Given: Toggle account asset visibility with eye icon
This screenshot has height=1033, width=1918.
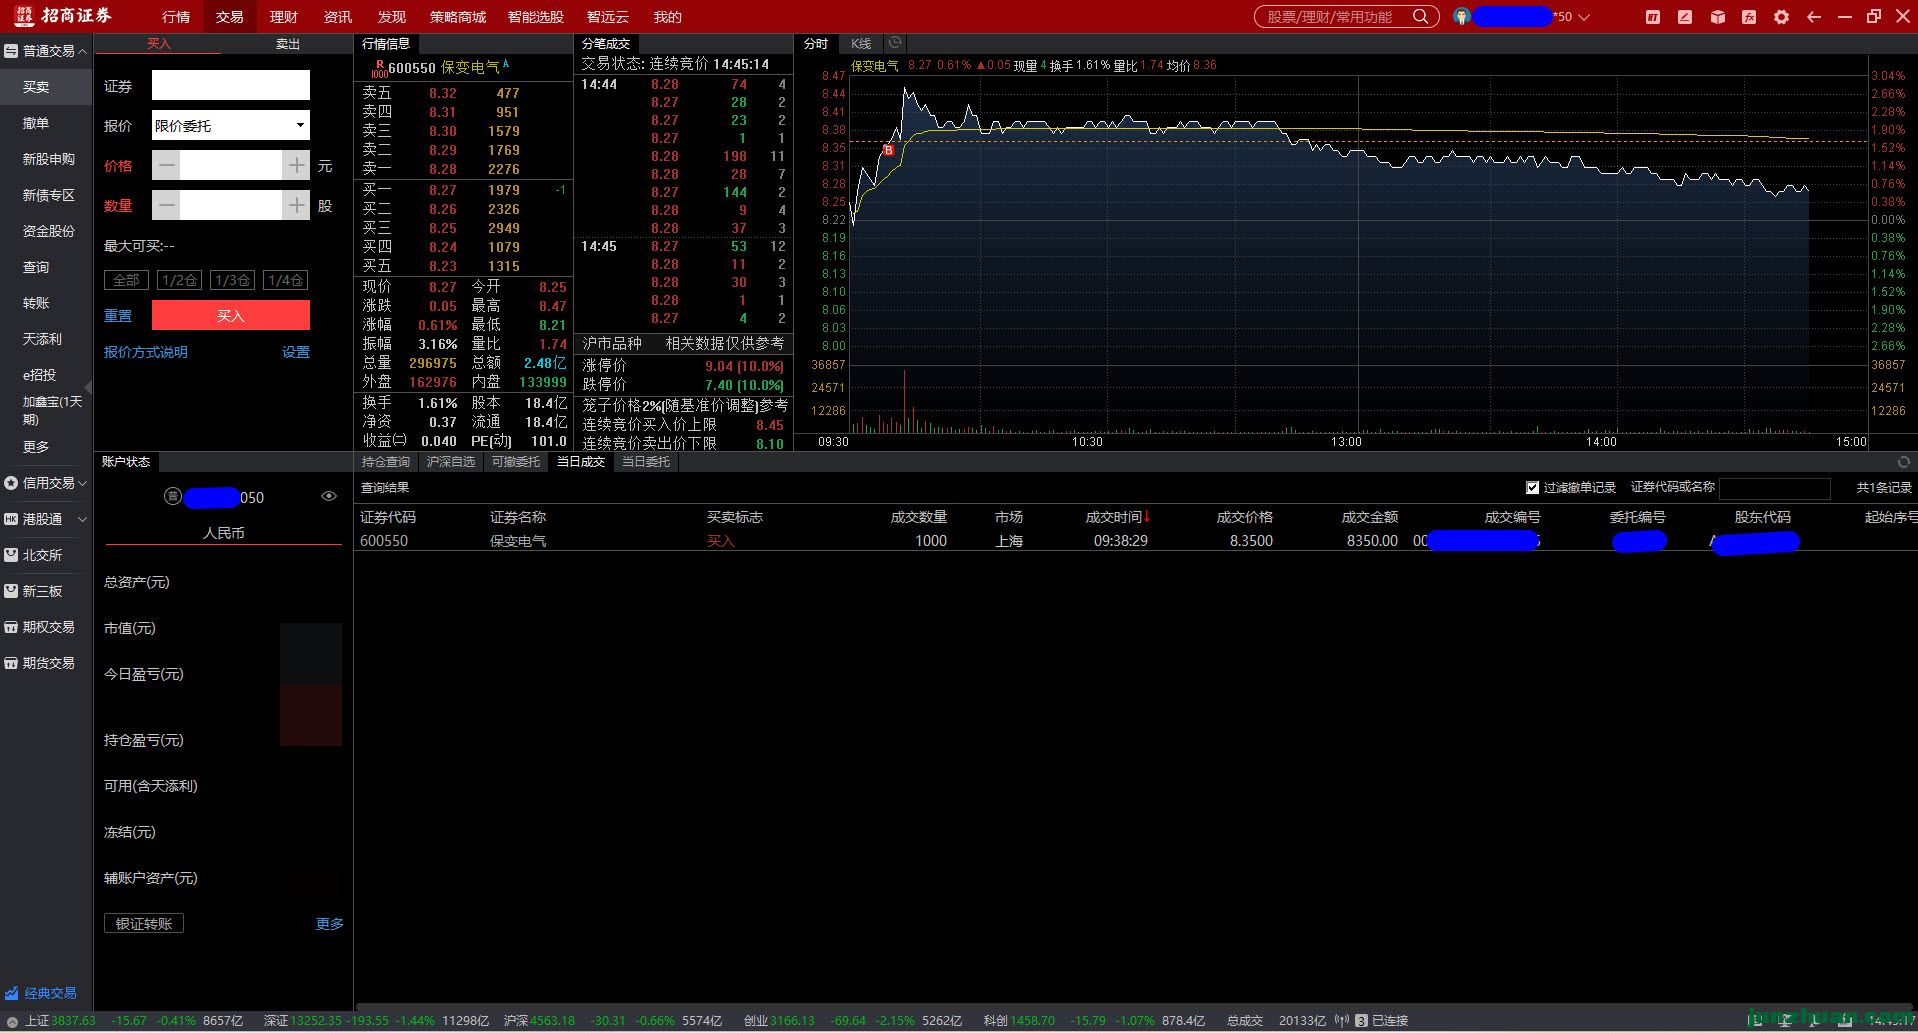Looking at the screenshot, I should pyautogui.click(x=328, y=496).
